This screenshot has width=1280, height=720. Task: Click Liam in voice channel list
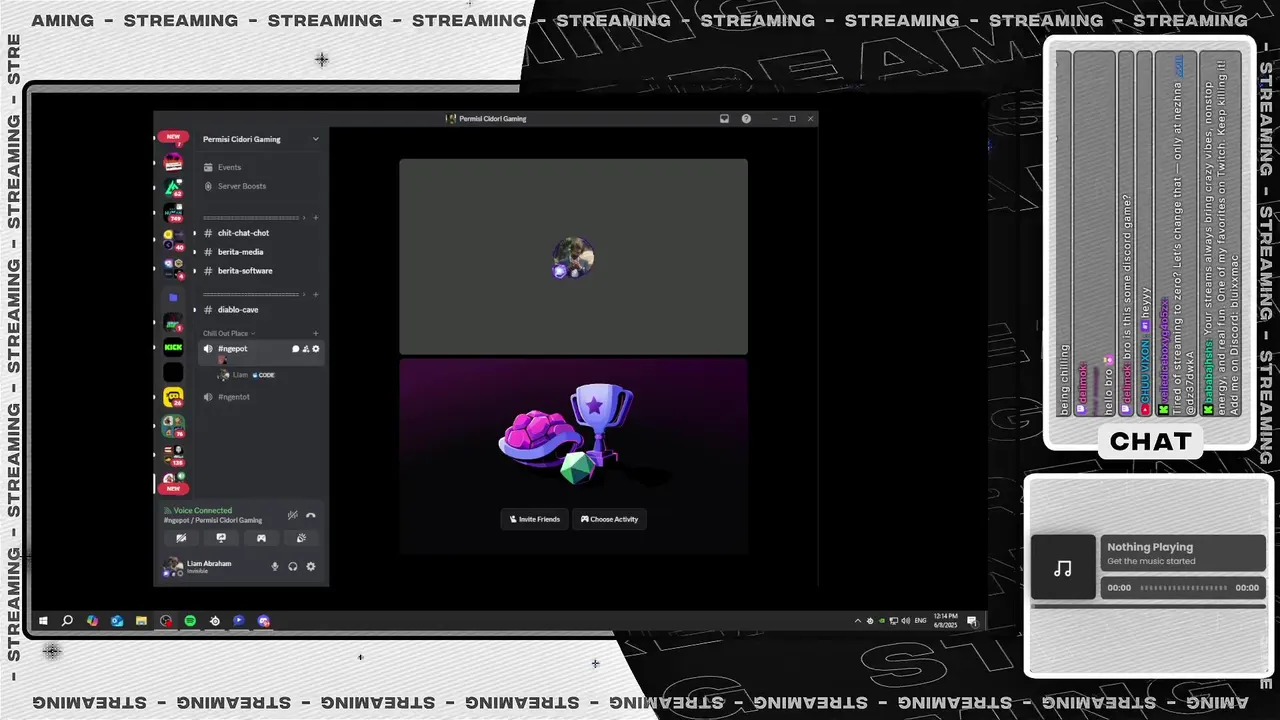[240, 375]
